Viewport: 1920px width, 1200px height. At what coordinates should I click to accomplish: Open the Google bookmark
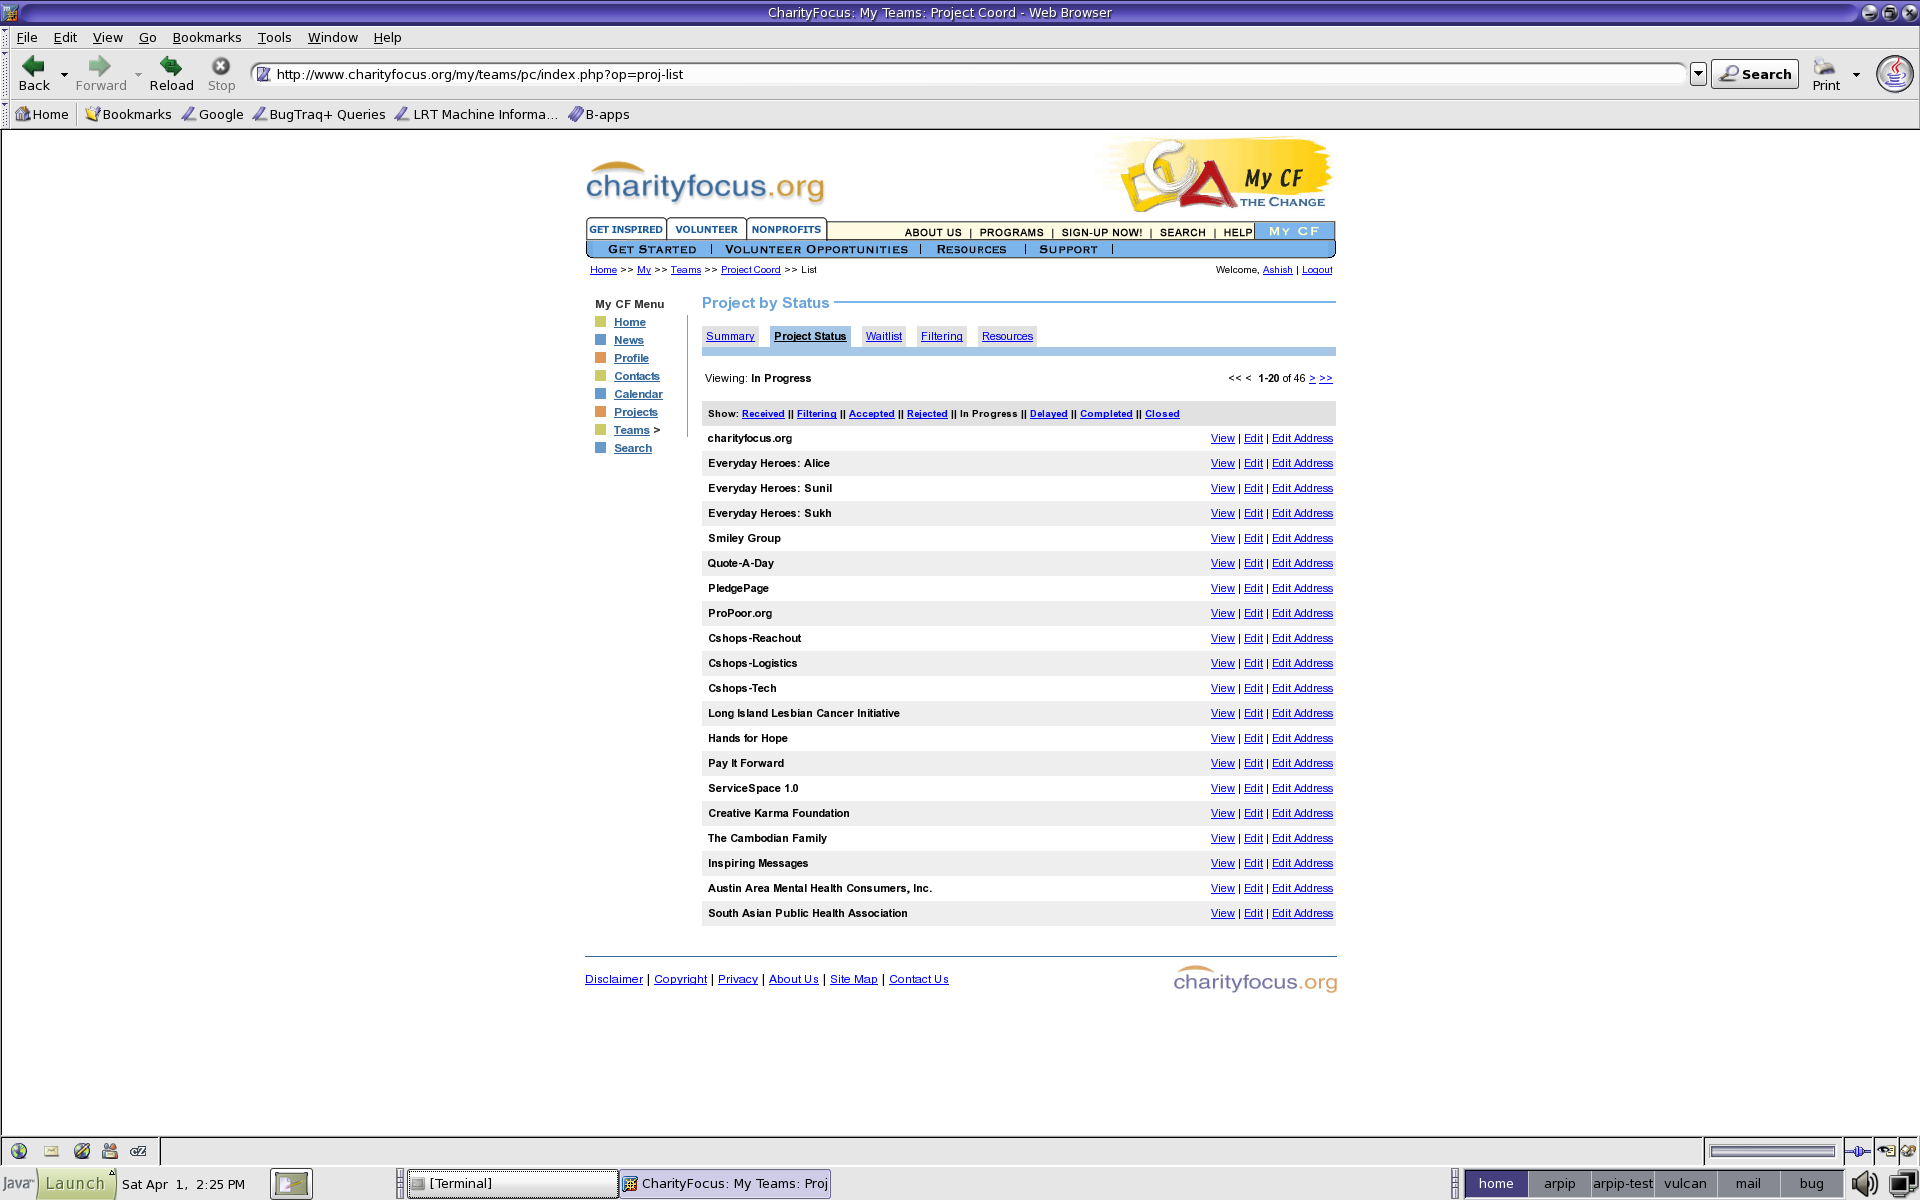(x=212, y=114)
